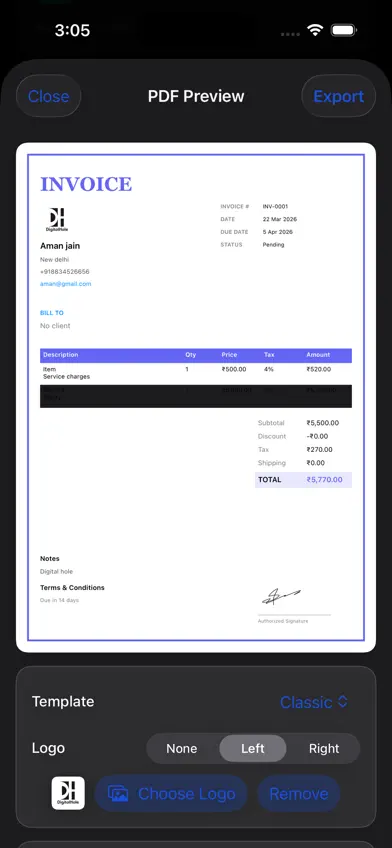Tap the ₹520.00 amount cell
This screenshot has height=848, width=392.
click(318, 369)
